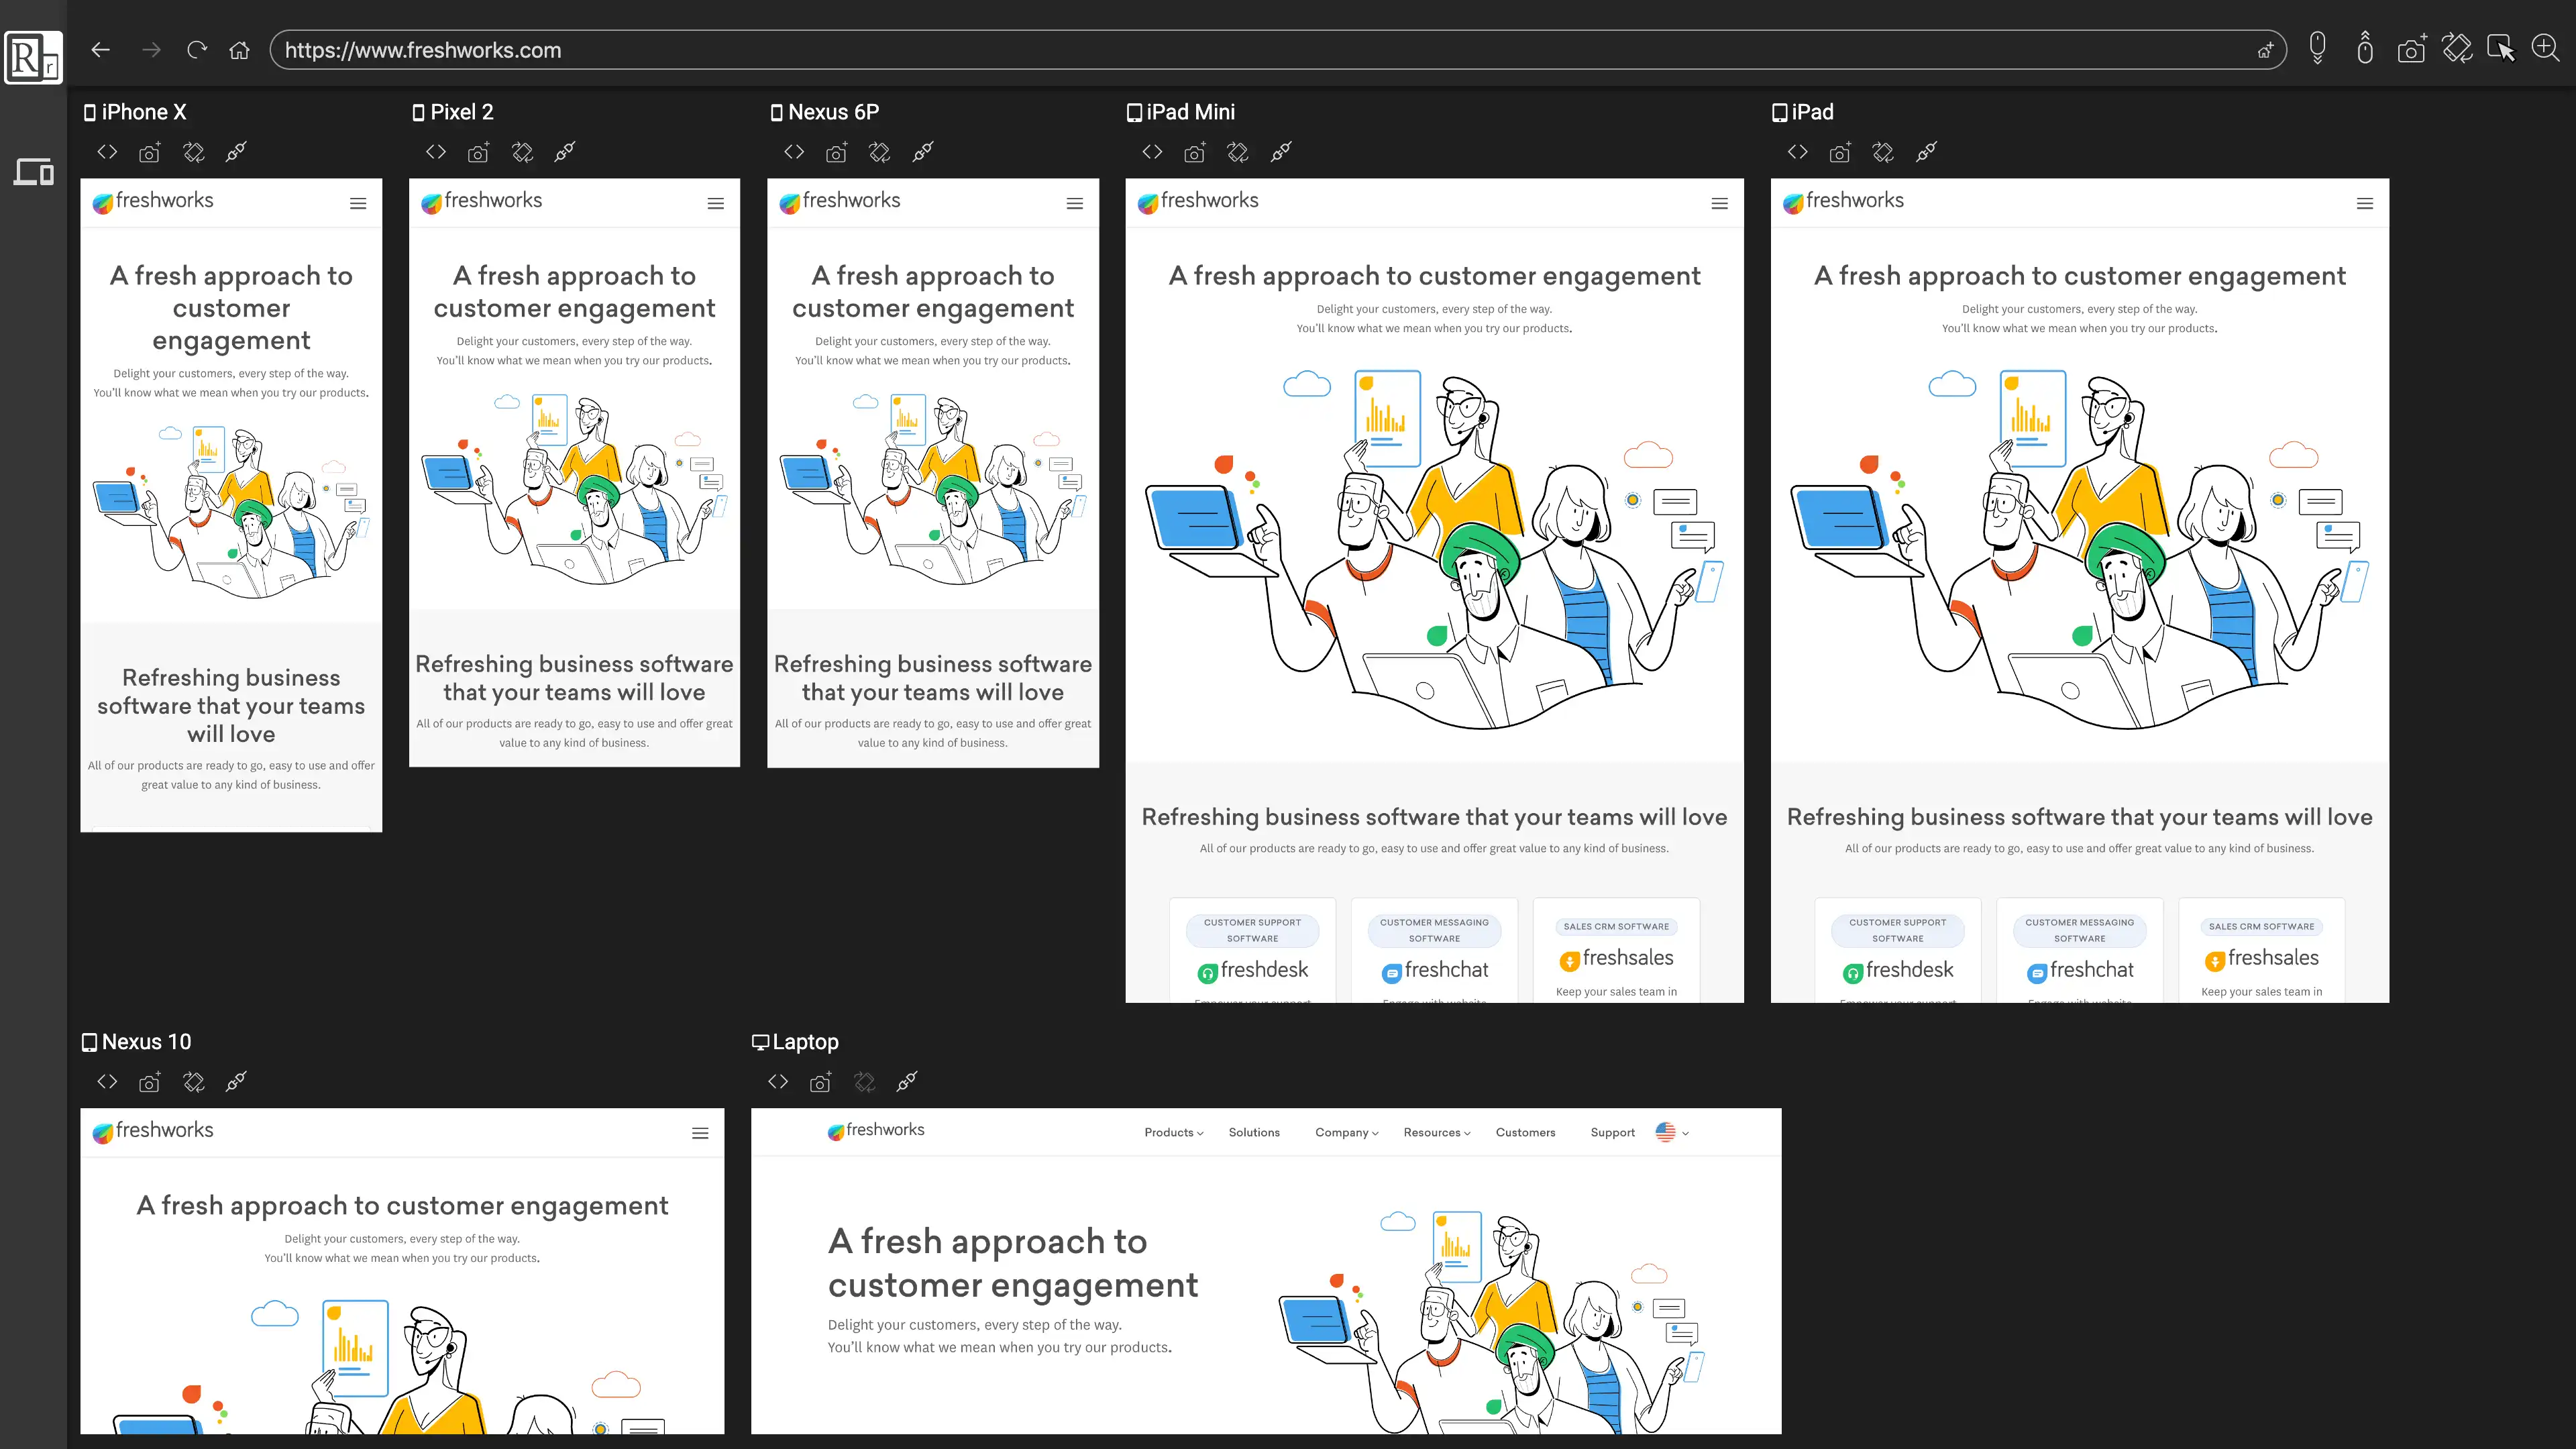2576x1449 pixels.
Task: Click the Nexus 6P rotate orientation icon
Action: click(x=879, y=152)
